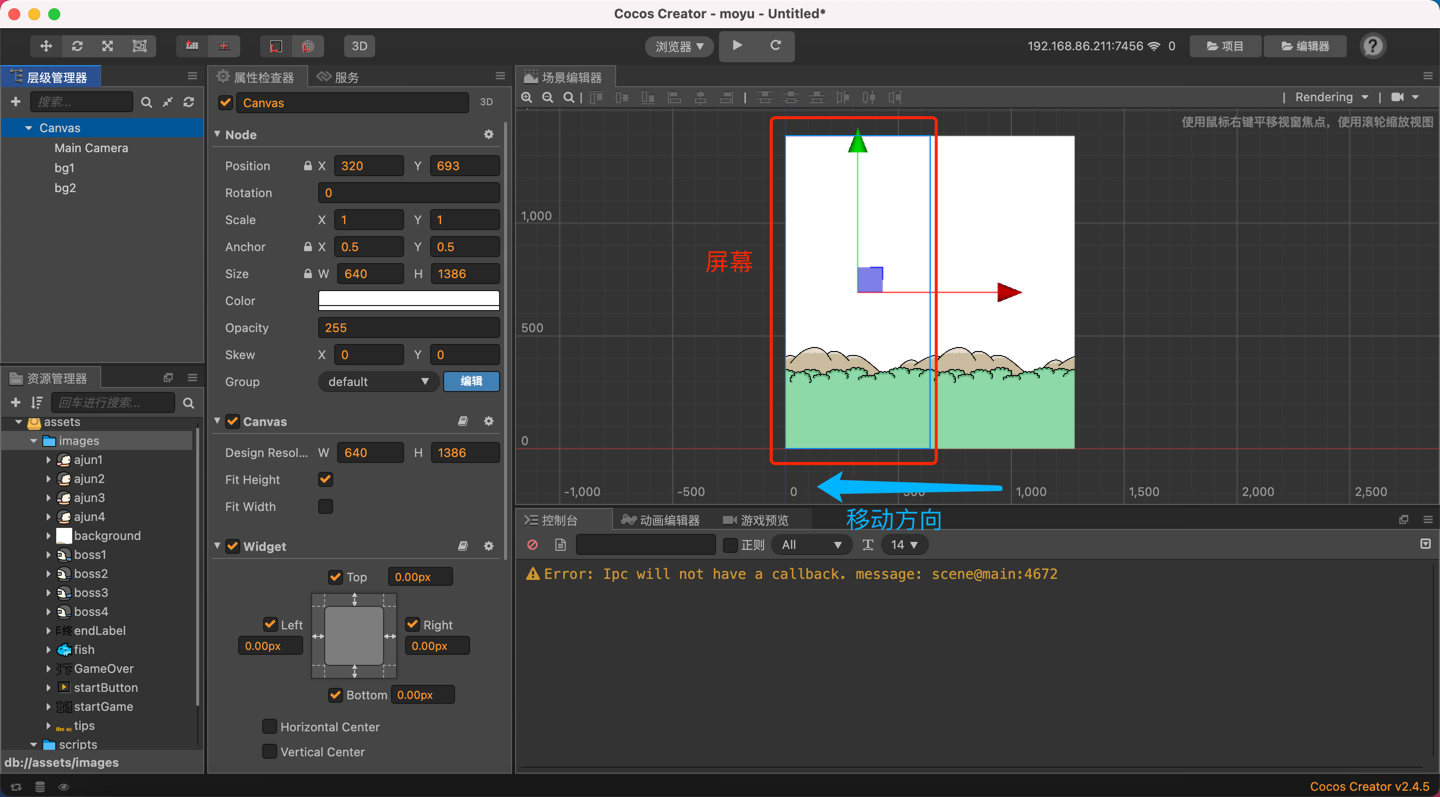
Task: Collapse the Node section
Action: click(x=218, y=134)
